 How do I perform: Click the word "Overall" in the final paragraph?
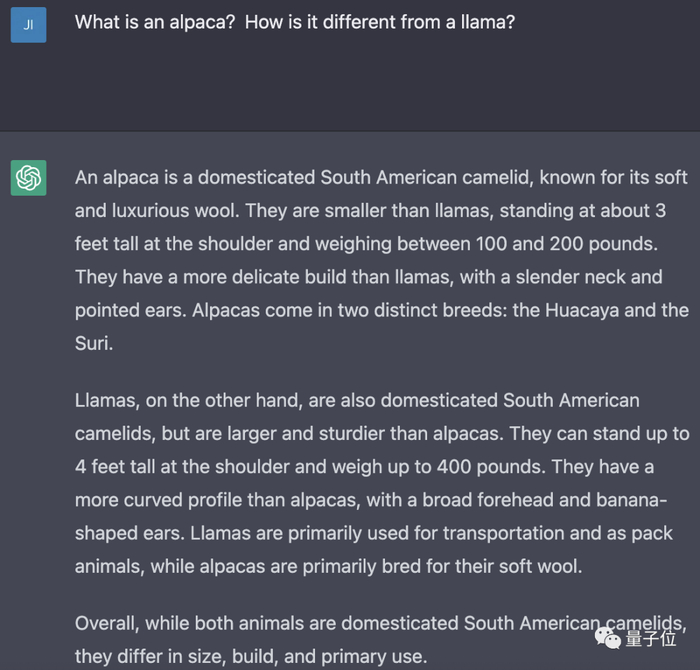(x=109, y=624)
